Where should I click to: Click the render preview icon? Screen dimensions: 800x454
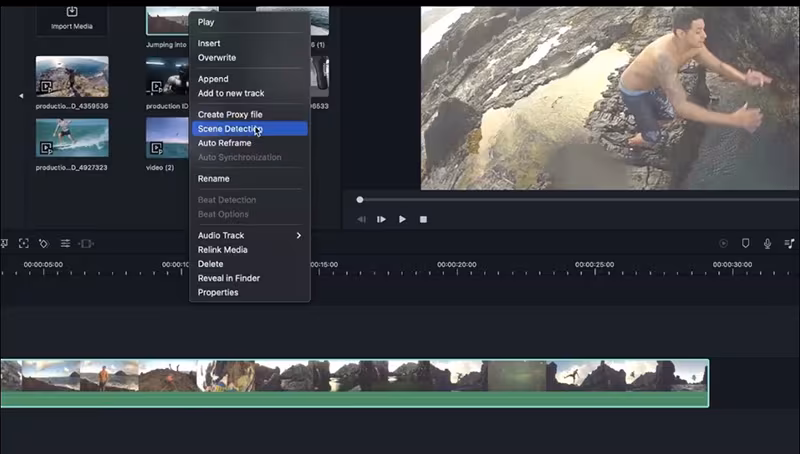tap(723, 243)
